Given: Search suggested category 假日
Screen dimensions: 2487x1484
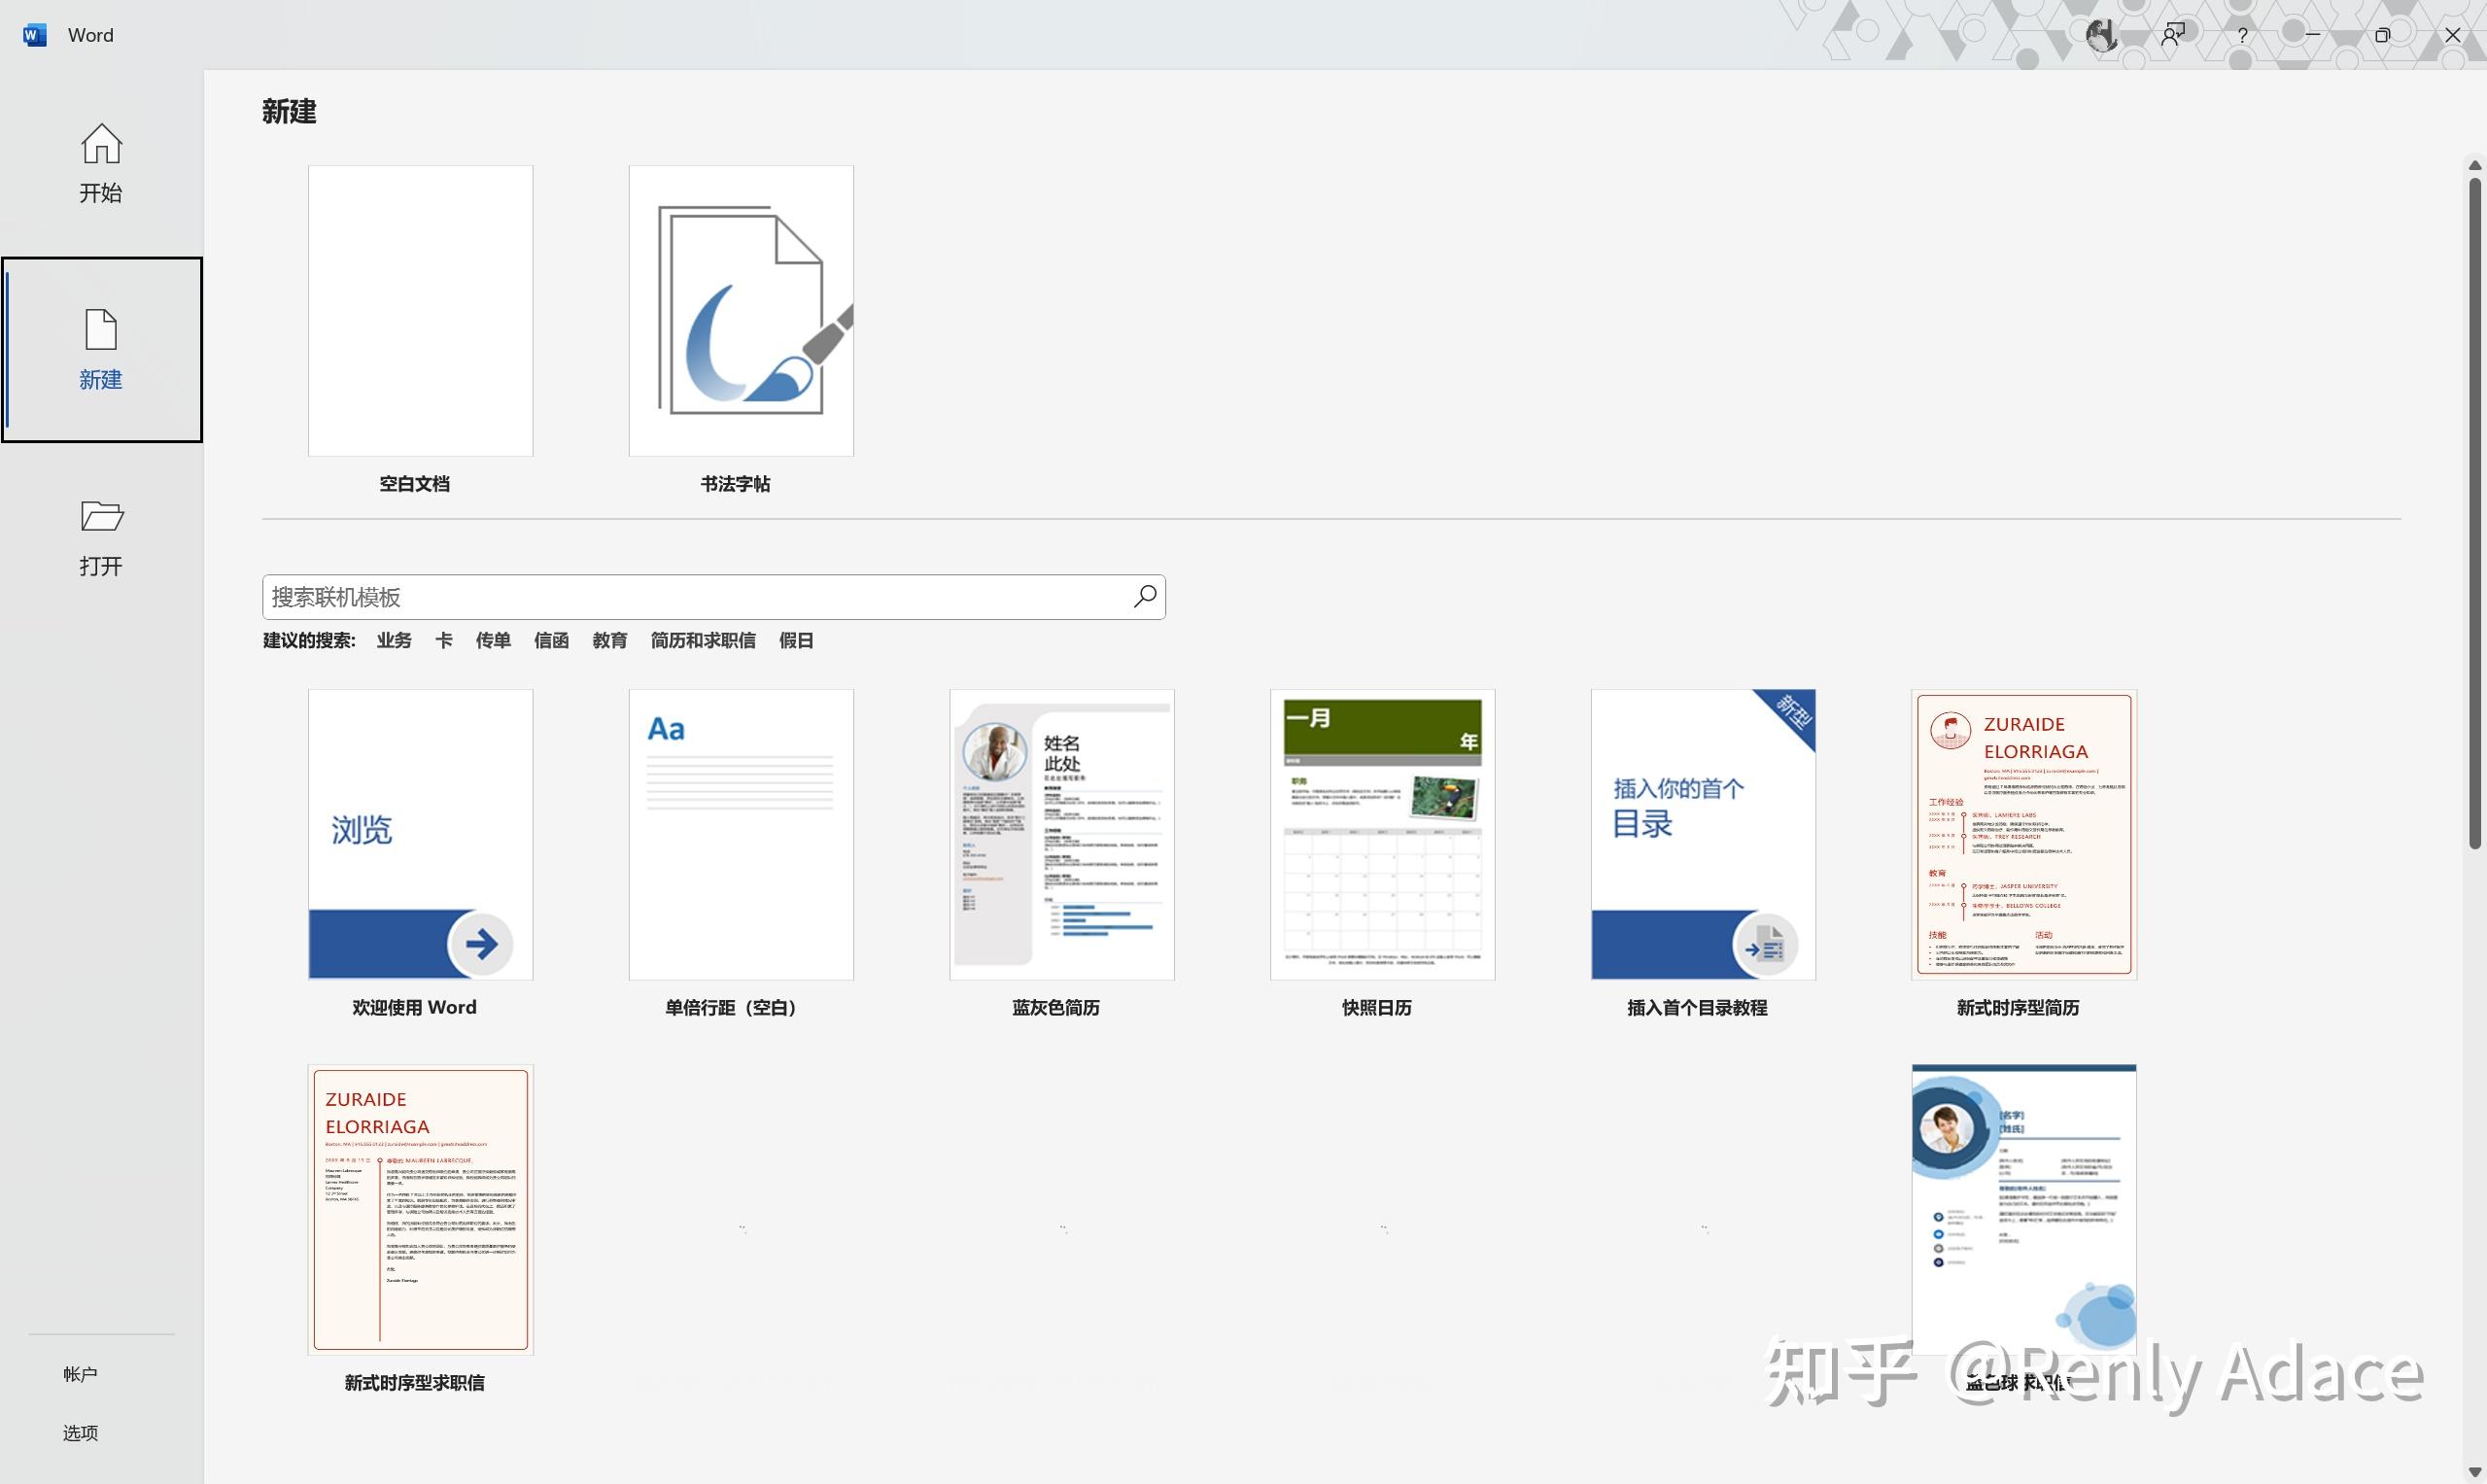Looking at the screenshot, I should click(x=796, y=640).
